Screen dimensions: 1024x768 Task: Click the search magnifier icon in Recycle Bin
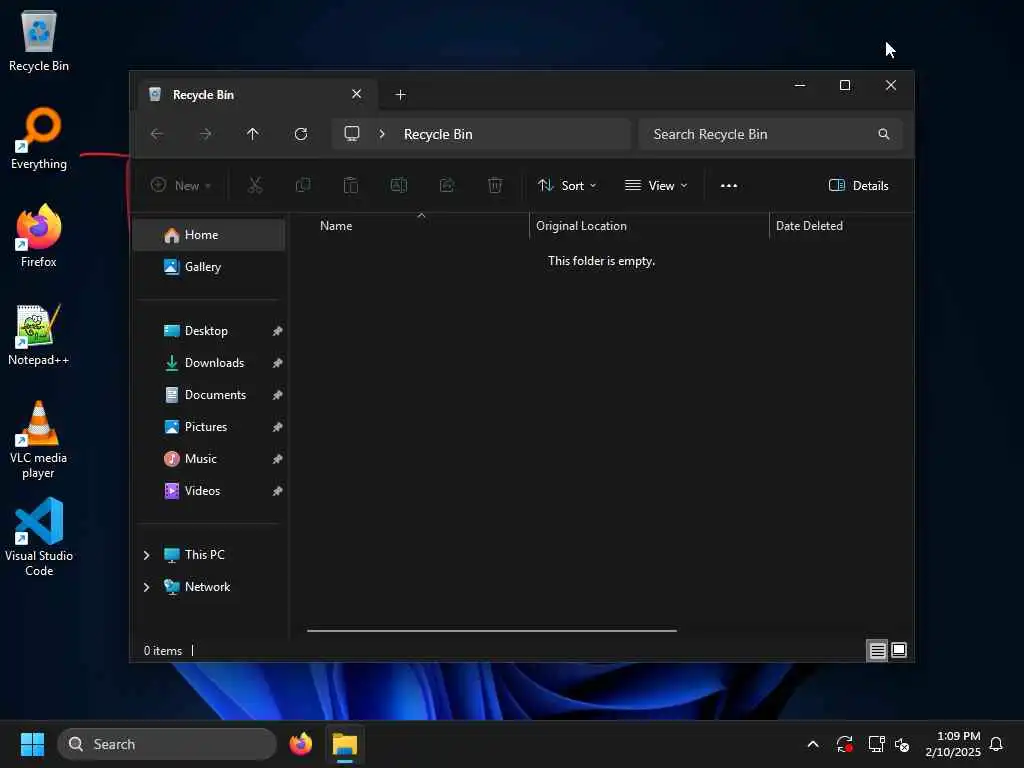884,134
